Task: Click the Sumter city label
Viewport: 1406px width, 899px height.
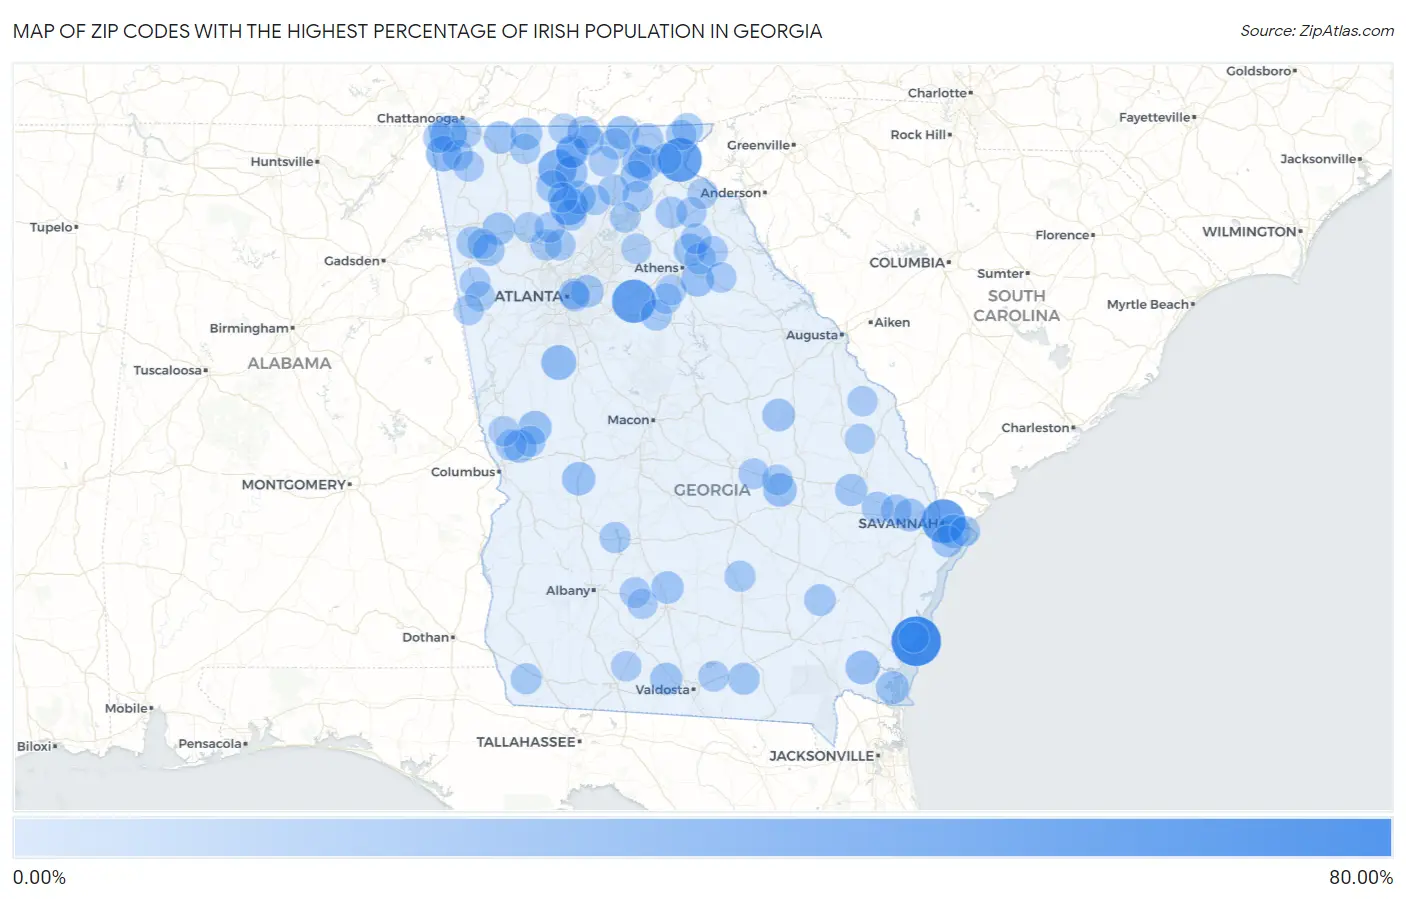Action: [1001, 274]
